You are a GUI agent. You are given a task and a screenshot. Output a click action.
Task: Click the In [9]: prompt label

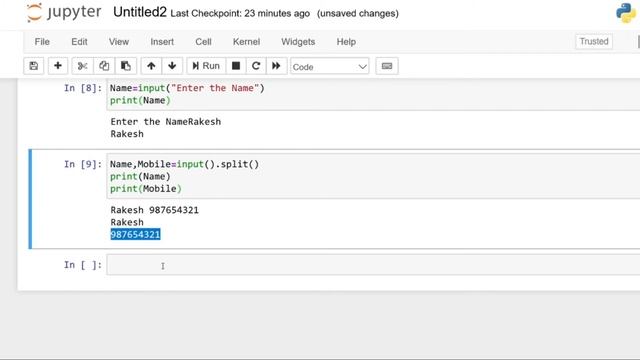82,164
